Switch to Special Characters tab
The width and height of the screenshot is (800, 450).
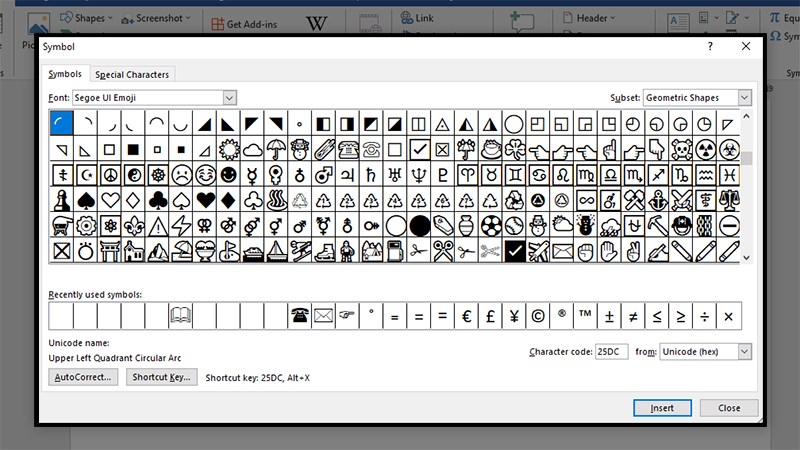(x=132, y=74)
